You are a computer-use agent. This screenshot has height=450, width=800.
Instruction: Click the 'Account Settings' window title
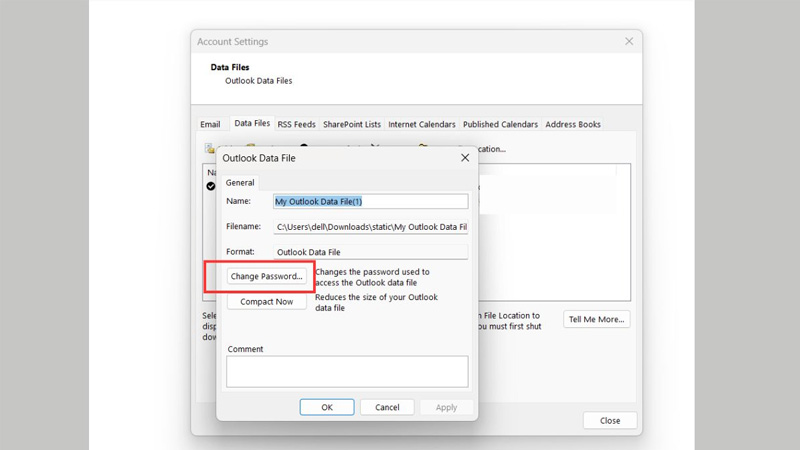click(233, 41)
